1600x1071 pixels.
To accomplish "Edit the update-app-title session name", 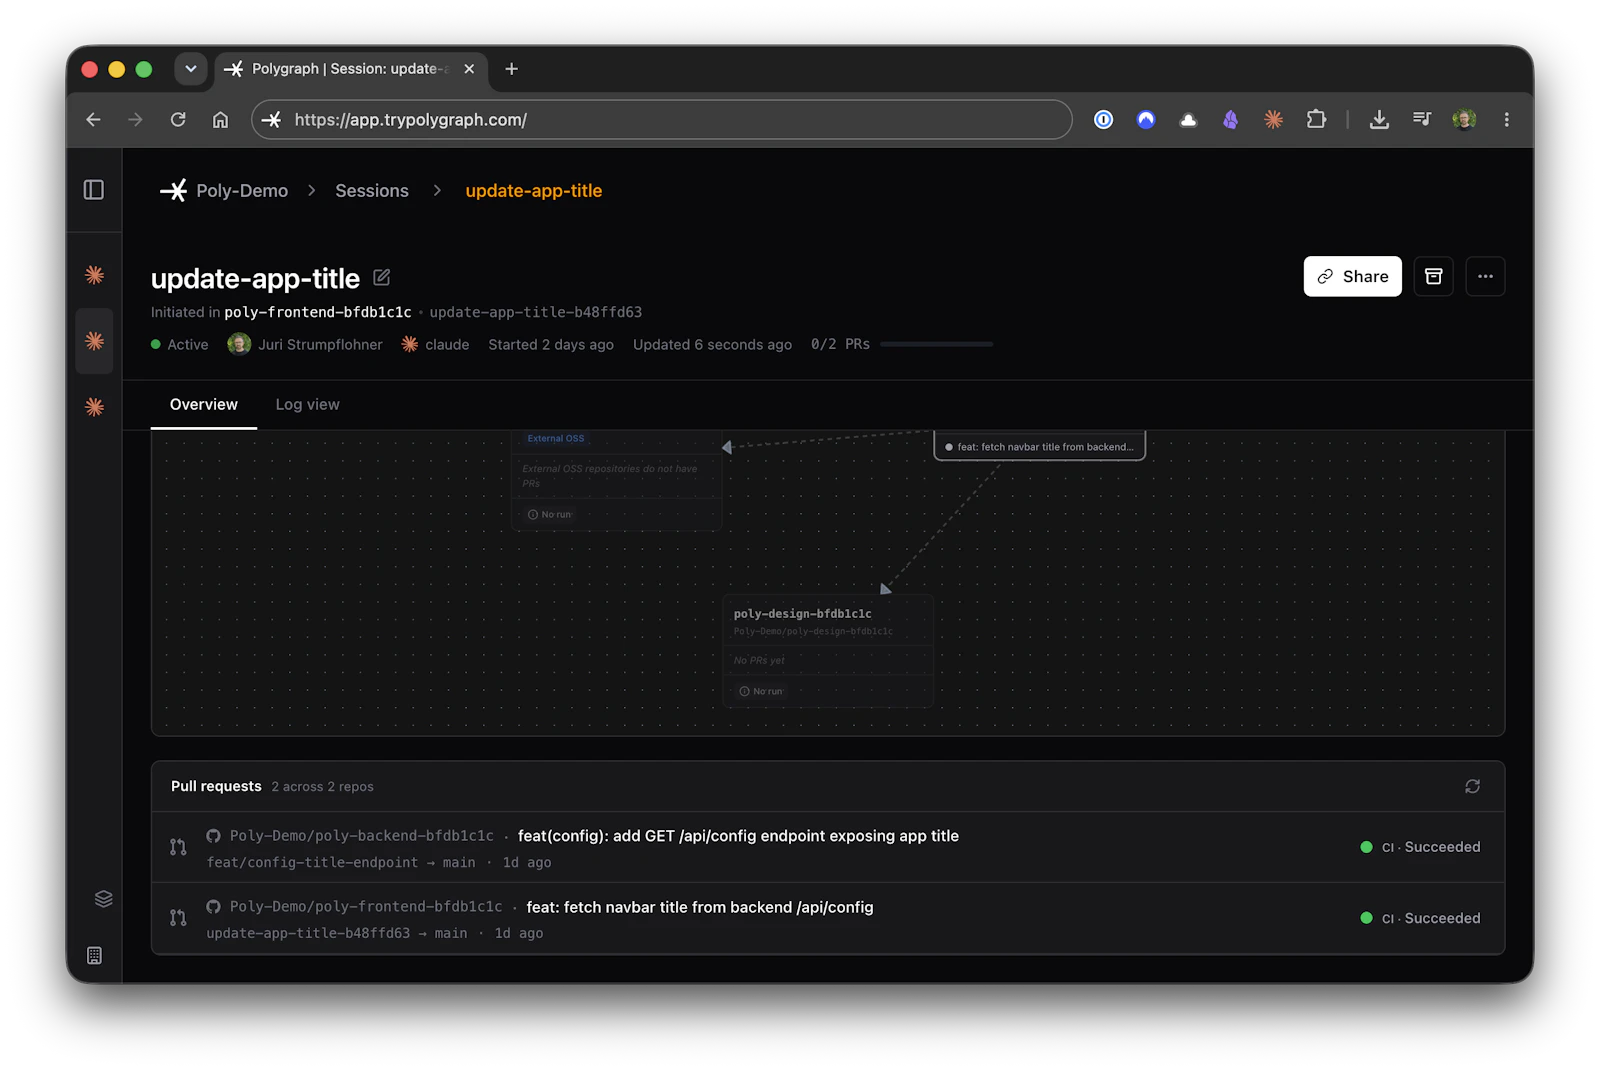I will click(382, 278).
